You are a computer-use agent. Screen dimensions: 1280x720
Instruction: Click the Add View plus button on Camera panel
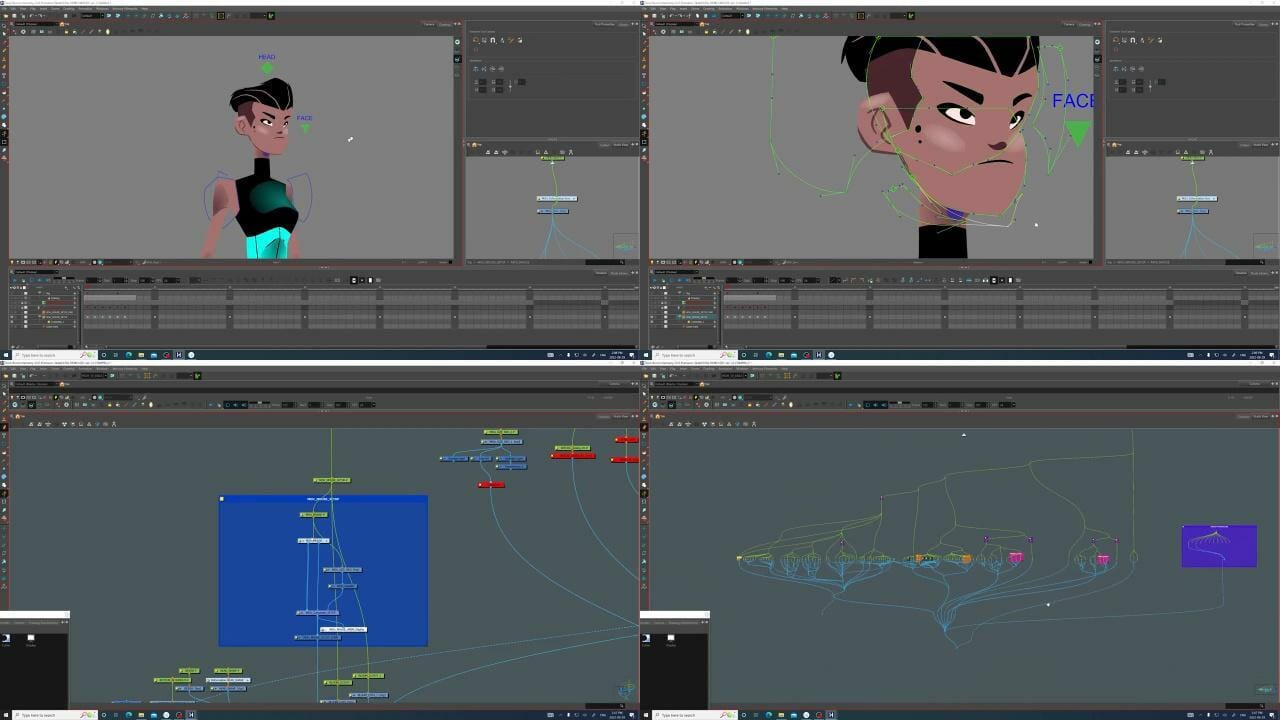coord(457,22)
